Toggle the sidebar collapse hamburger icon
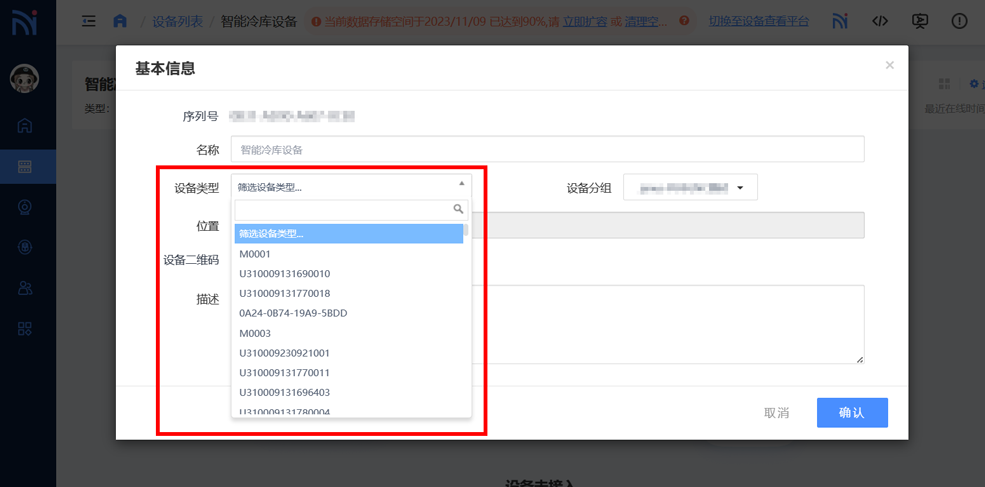 [89, 21]
